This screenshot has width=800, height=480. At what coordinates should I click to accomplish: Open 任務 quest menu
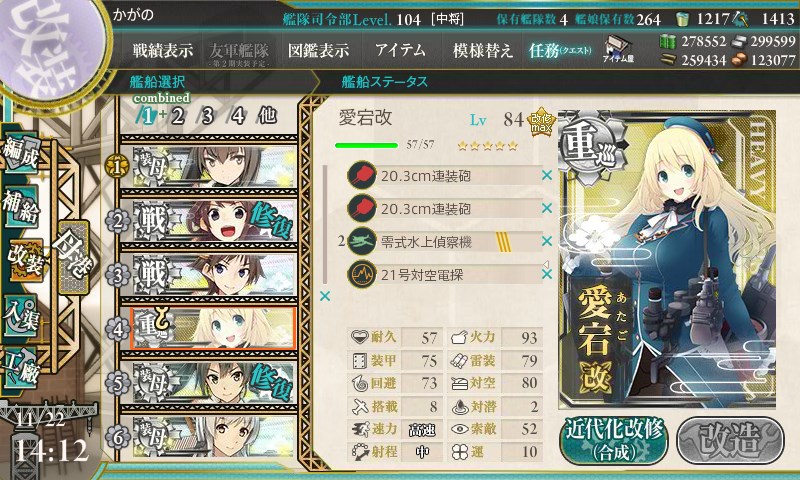click(560, 50)
